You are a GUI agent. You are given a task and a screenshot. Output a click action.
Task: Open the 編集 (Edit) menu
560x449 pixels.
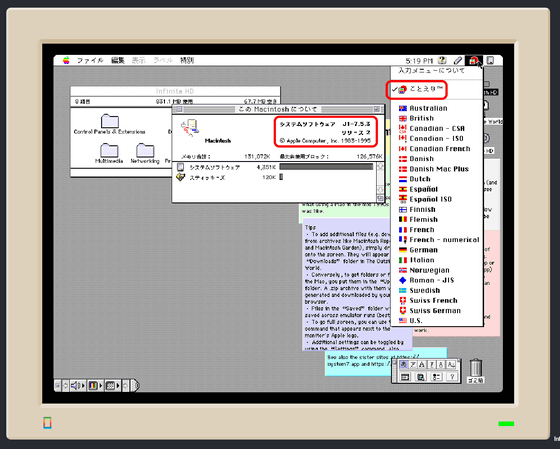[x=118, y=60]
